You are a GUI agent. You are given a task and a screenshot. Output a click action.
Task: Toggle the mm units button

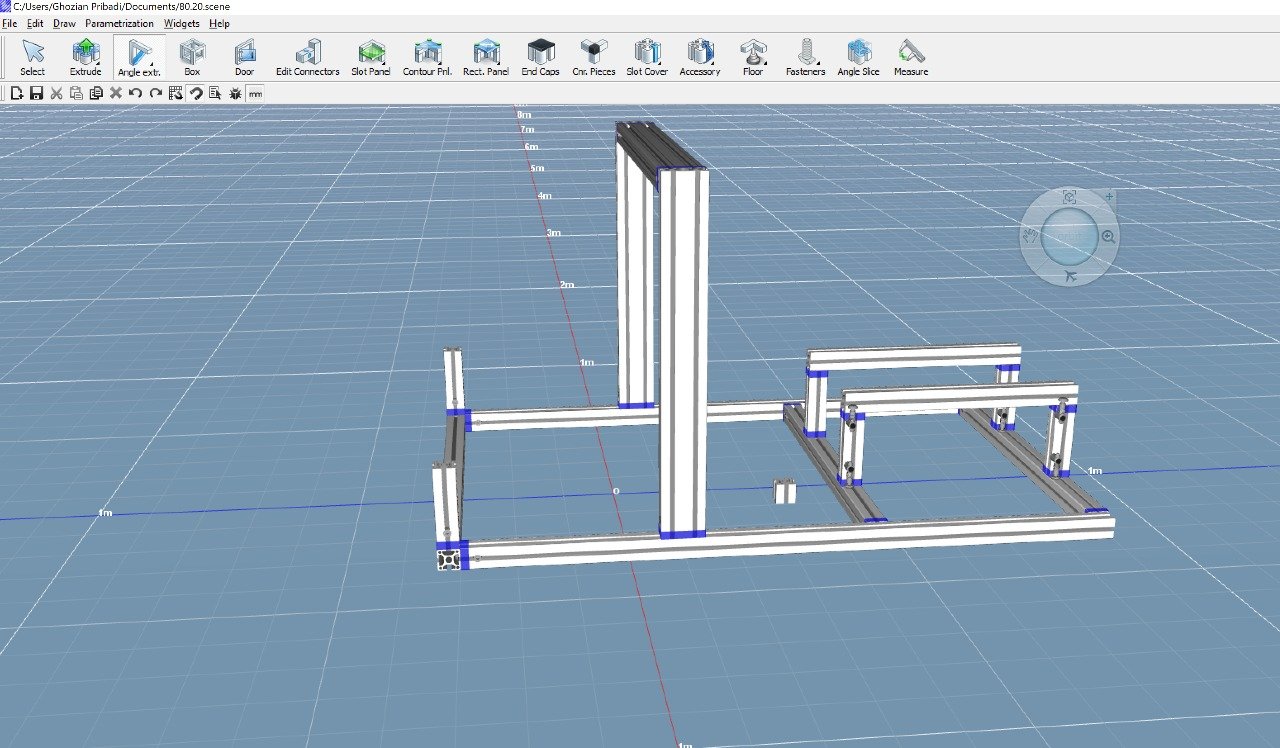(255, 93)
